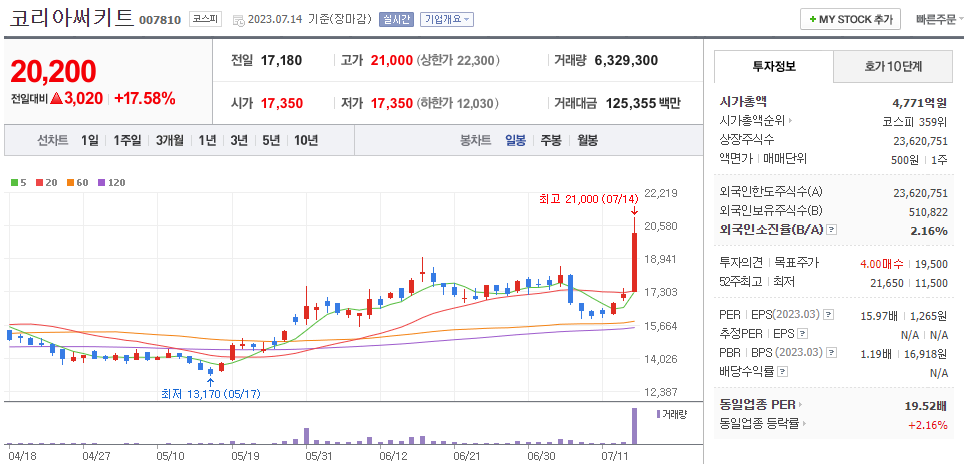Click the 실시간 realtime badge
Viewport: 973px width, 464px height.
[x=397, y=19]
